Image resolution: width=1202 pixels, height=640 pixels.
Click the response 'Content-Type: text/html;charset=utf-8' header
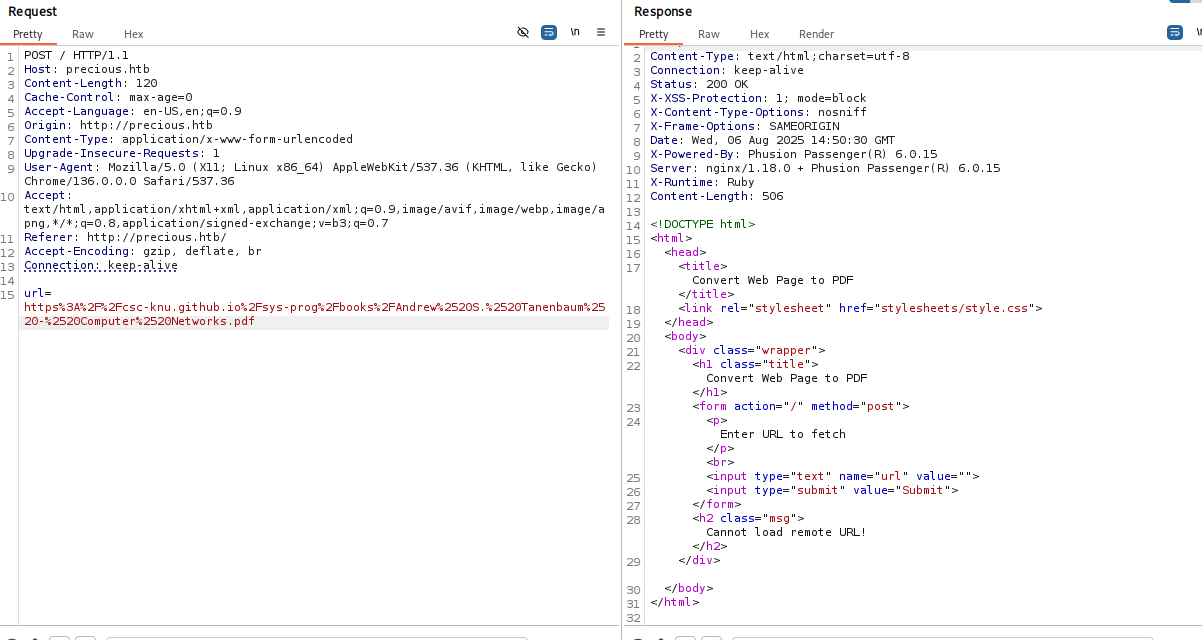[780, 56]
